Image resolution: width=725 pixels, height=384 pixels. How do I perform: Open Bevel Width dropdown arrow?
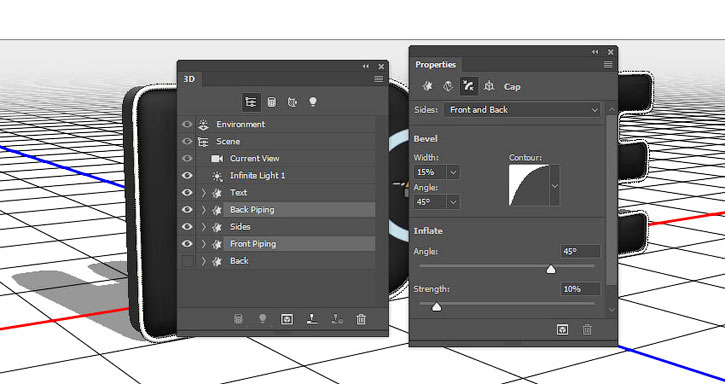453,172
